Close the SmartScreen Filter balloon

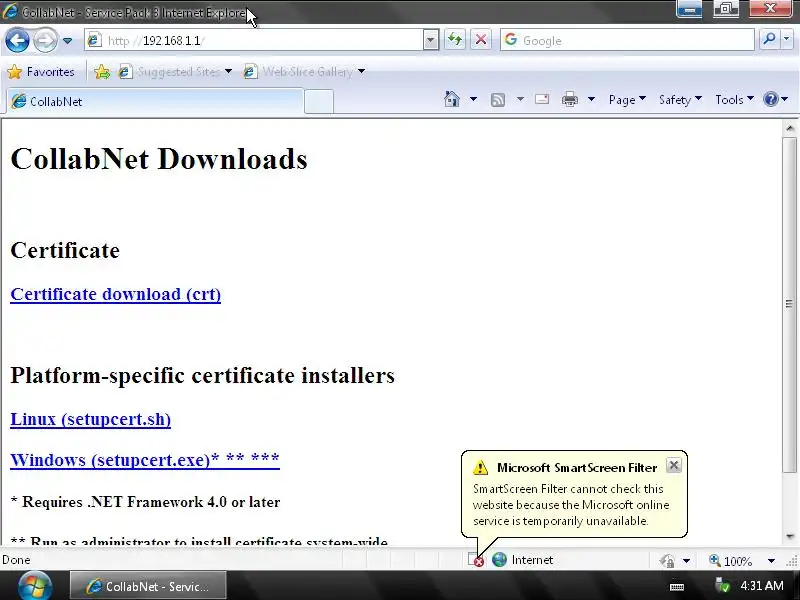(x=673, y=465)
